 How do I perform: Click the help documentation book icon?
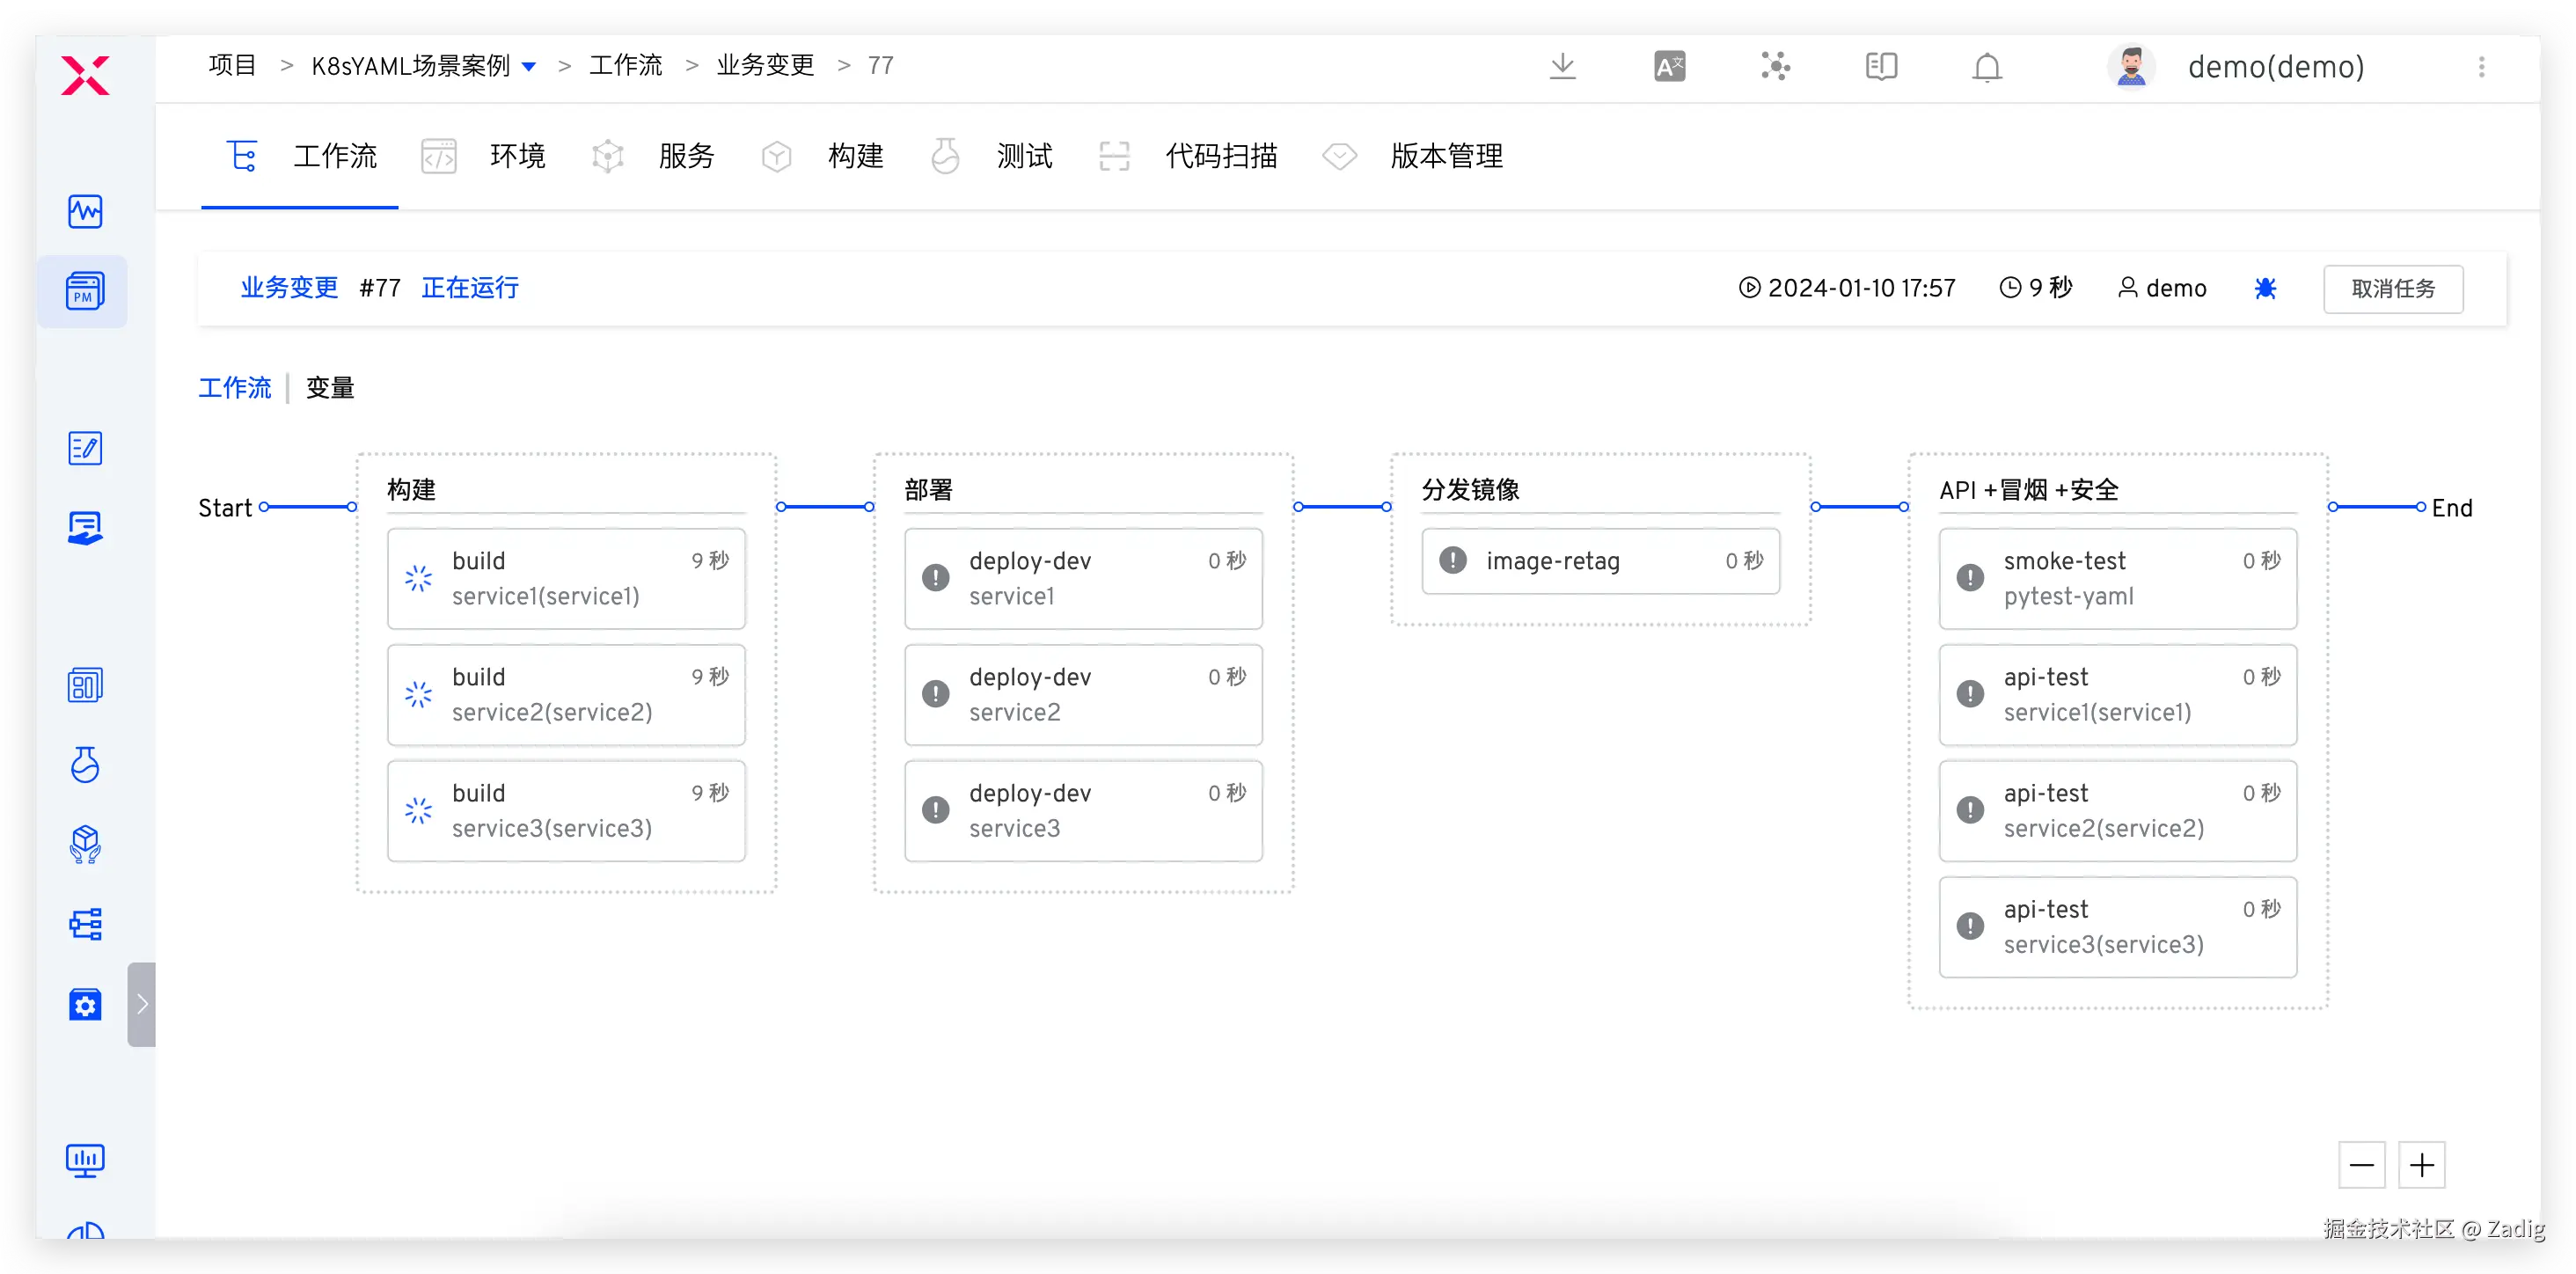[1880, 67]
